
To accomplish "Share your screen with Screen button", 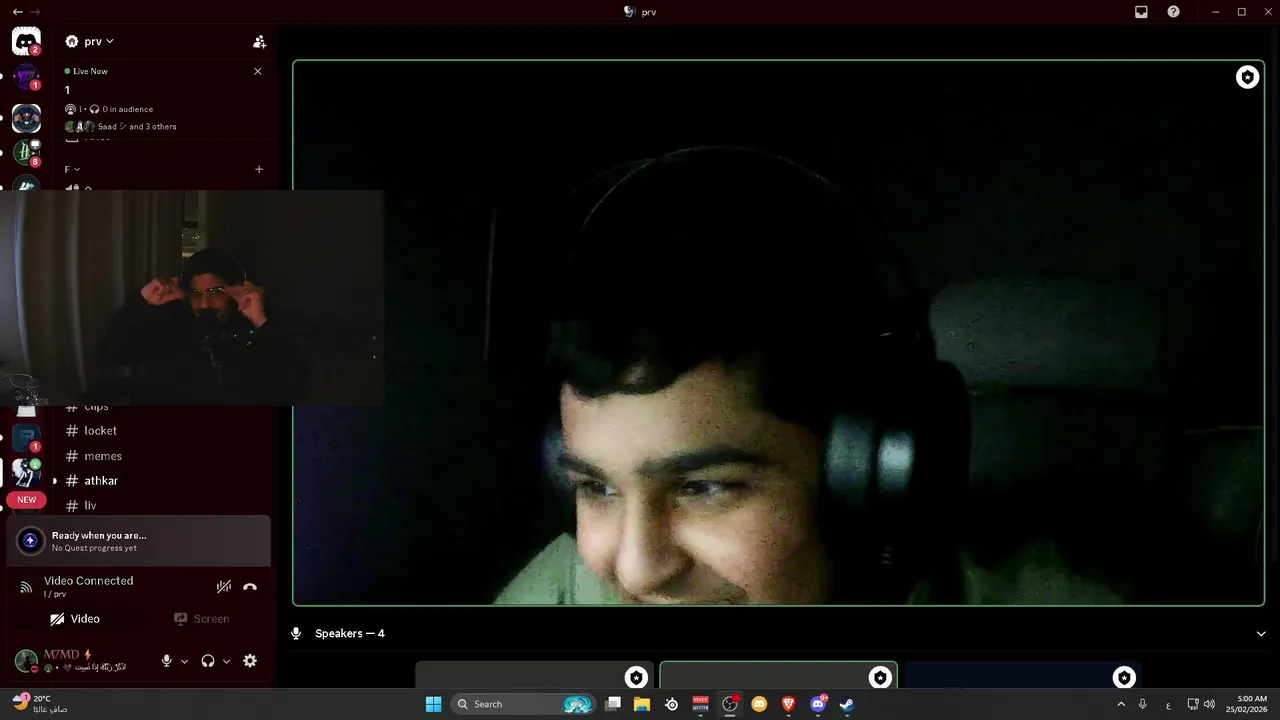I will point(202,619).
